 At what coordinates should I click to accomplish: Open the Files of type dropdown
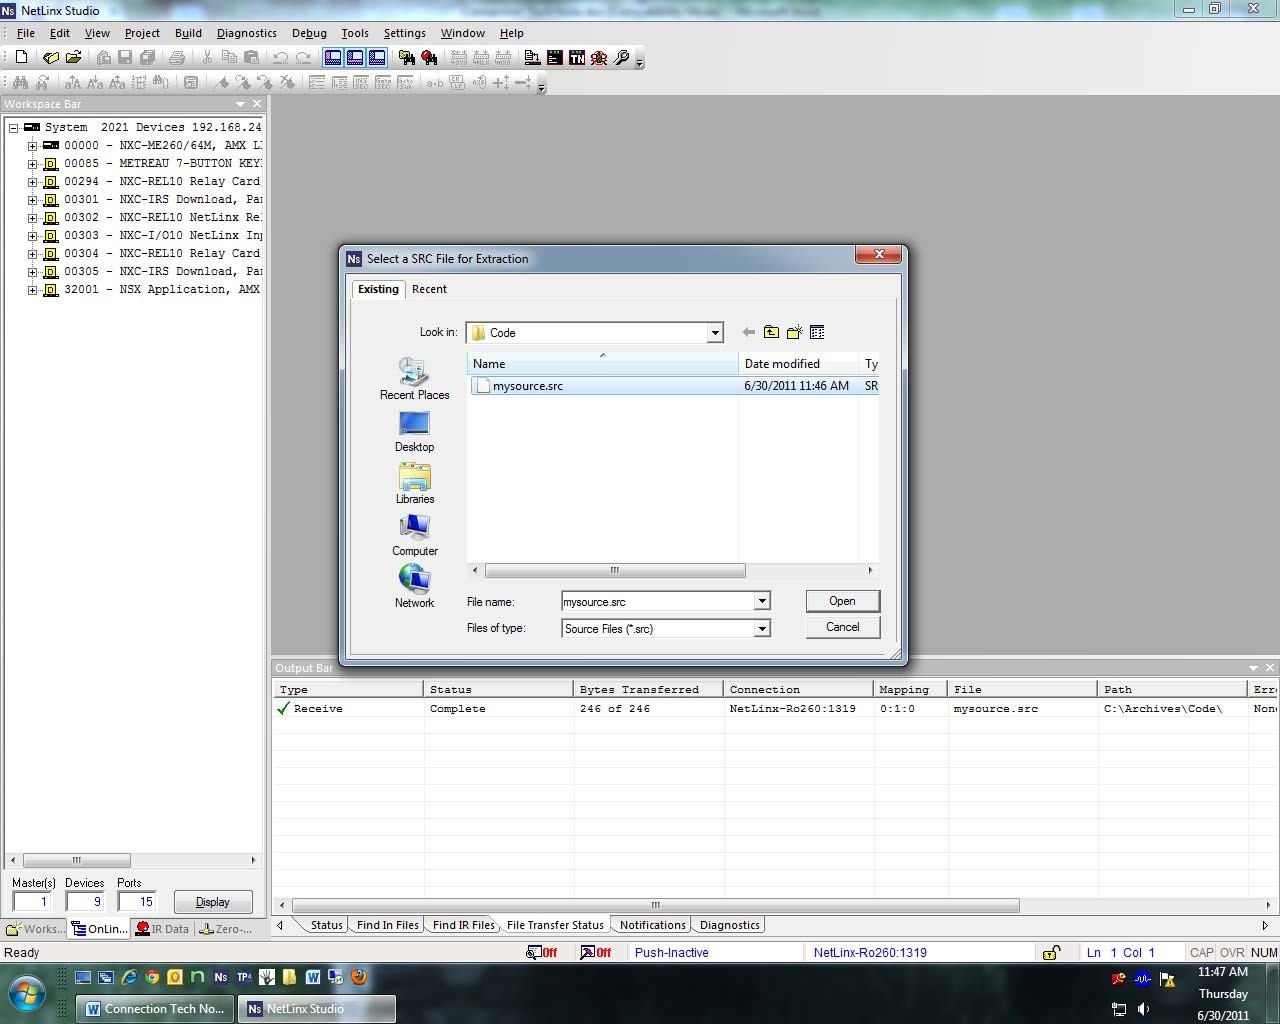click(762, 628)
